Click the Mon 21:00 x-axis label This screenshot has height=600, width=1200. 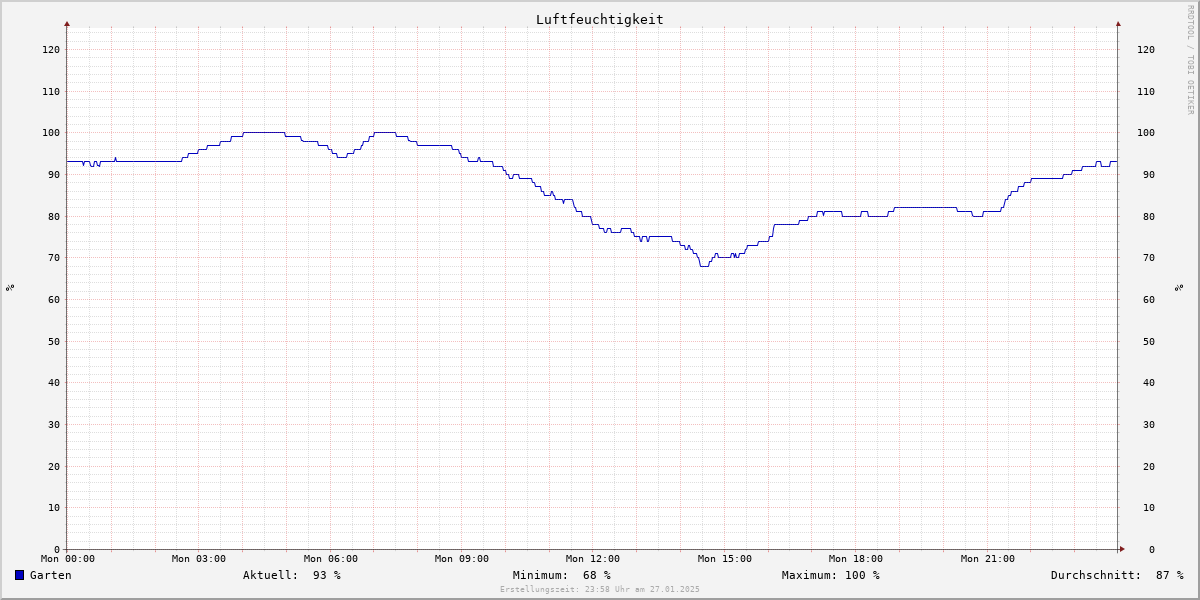pyautogui.click(x=988, y=559)
